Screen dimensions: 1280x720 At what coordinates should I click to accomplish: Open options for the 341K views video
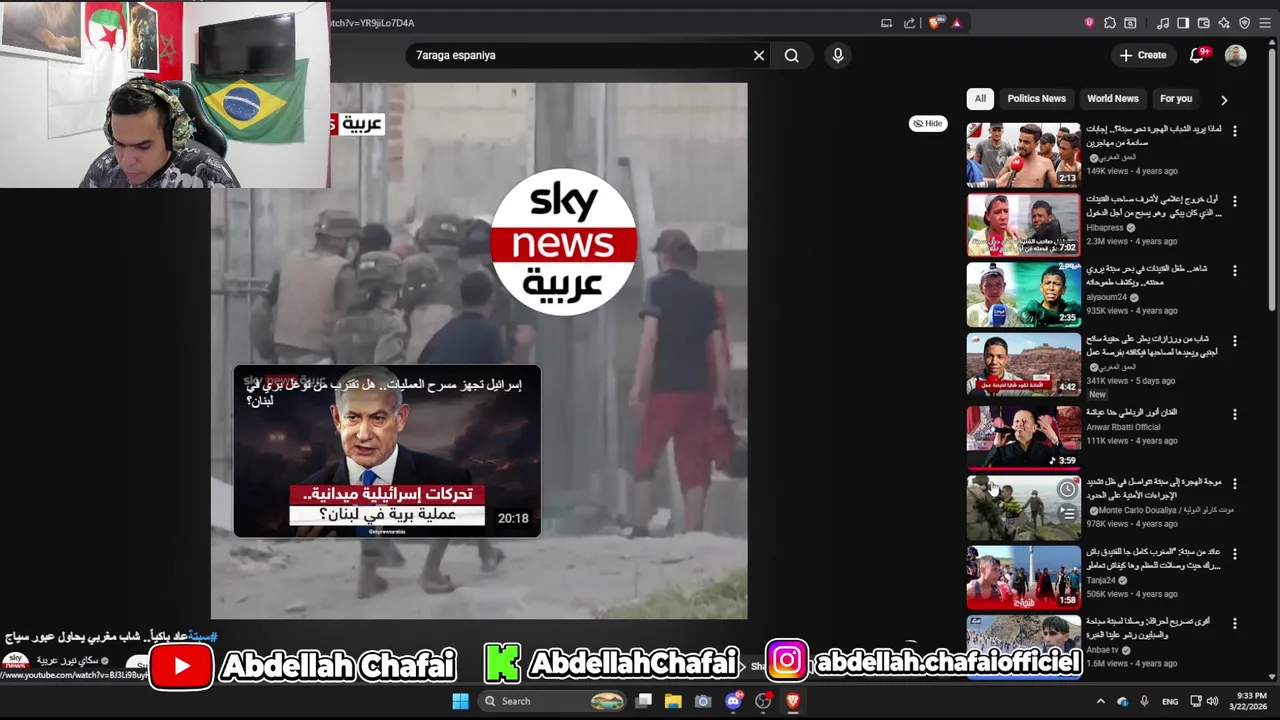coord(1234,341)
